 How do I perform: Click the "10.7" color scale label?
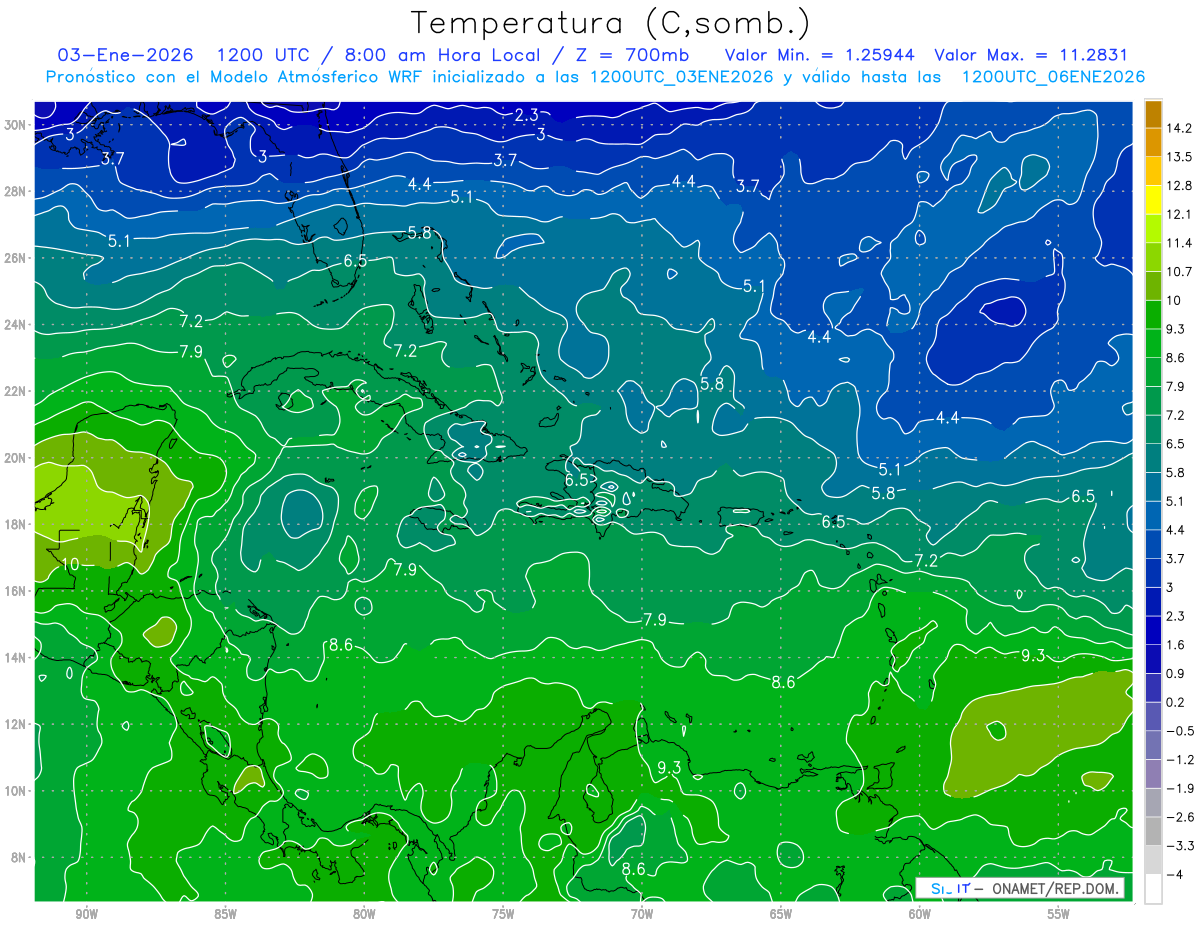click(x=1180, y=272)
